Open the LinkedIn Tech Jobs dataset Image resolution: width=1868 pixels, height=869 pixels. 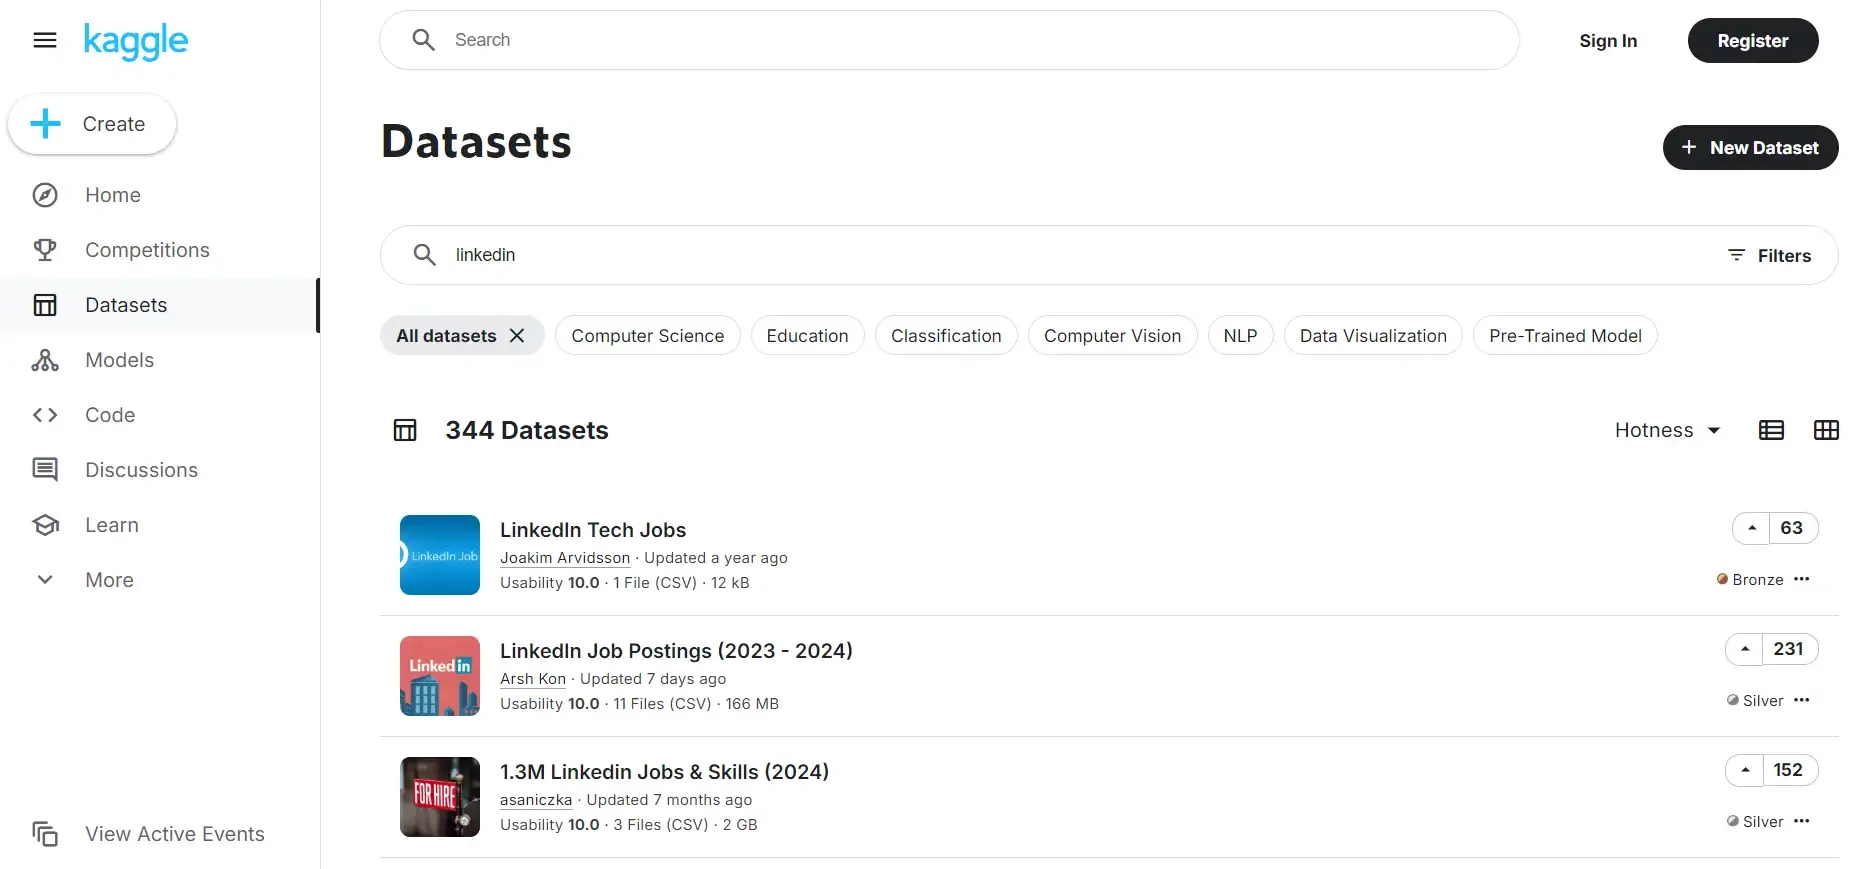(593, 530)
